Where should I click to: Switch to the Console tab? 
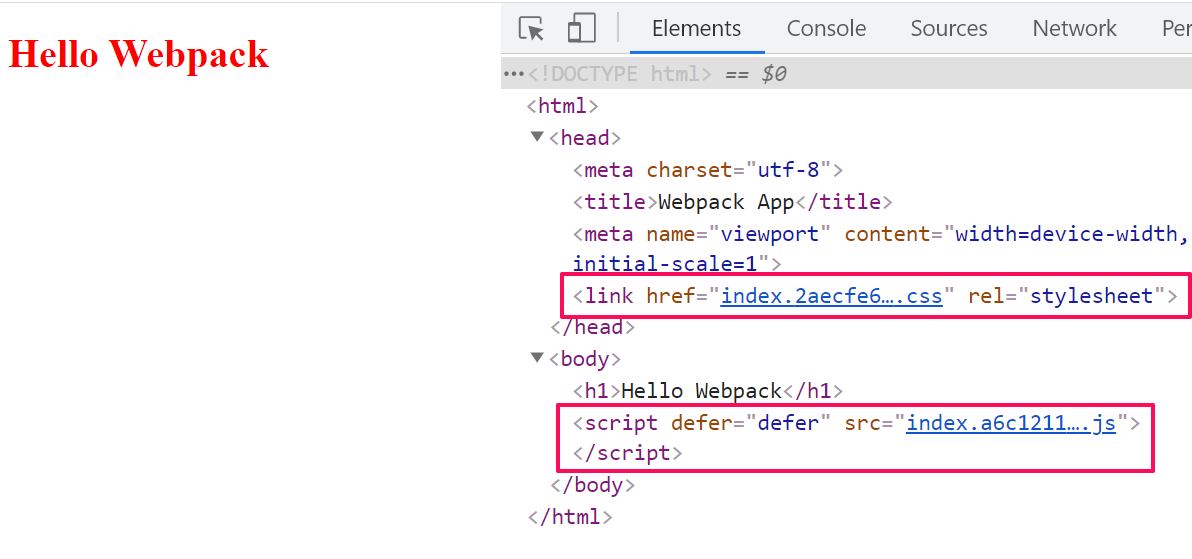tap(826, 29)
